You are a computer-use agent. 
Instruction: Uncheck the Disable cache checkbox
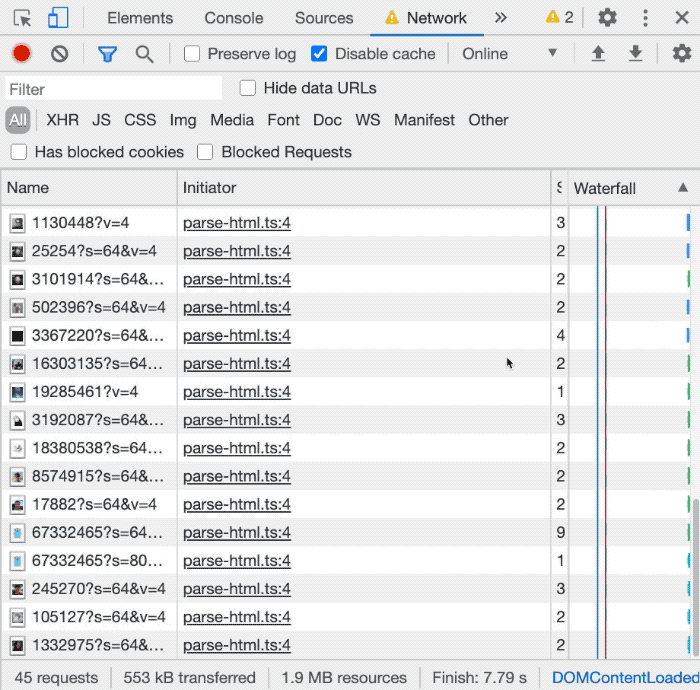(x=319, y=54)
